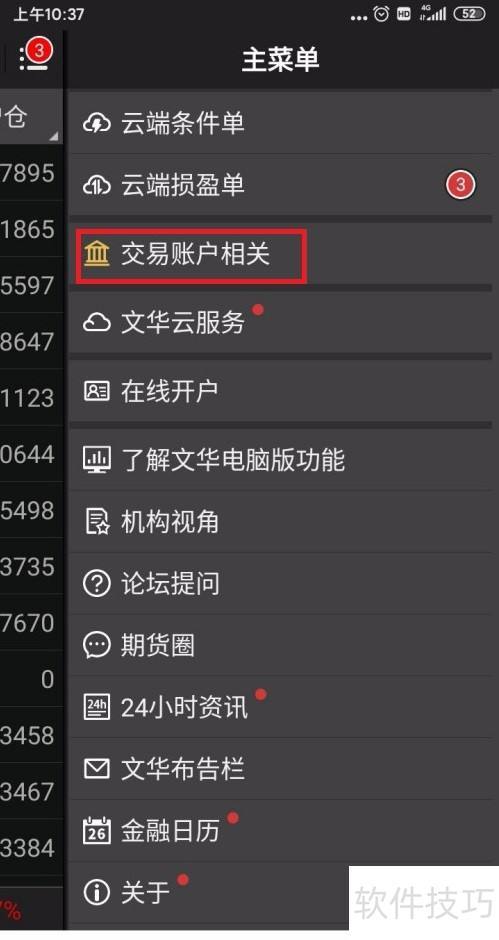Tap the cloud lightning icon for 云端条件单
The image size is (499, 940).
97,124
